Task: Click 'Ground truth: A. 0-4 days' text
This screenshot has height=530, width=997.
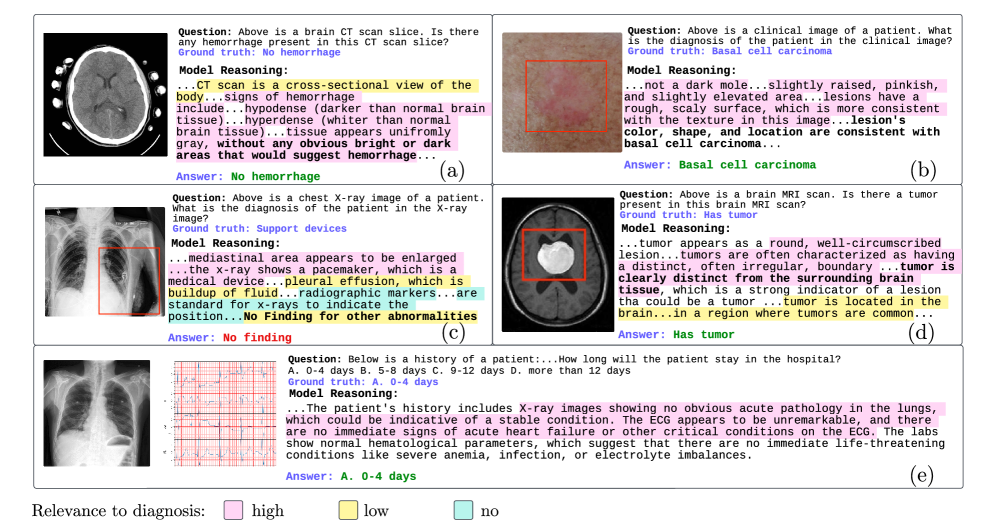Action: pyautogui.click(x=363, y=382)
